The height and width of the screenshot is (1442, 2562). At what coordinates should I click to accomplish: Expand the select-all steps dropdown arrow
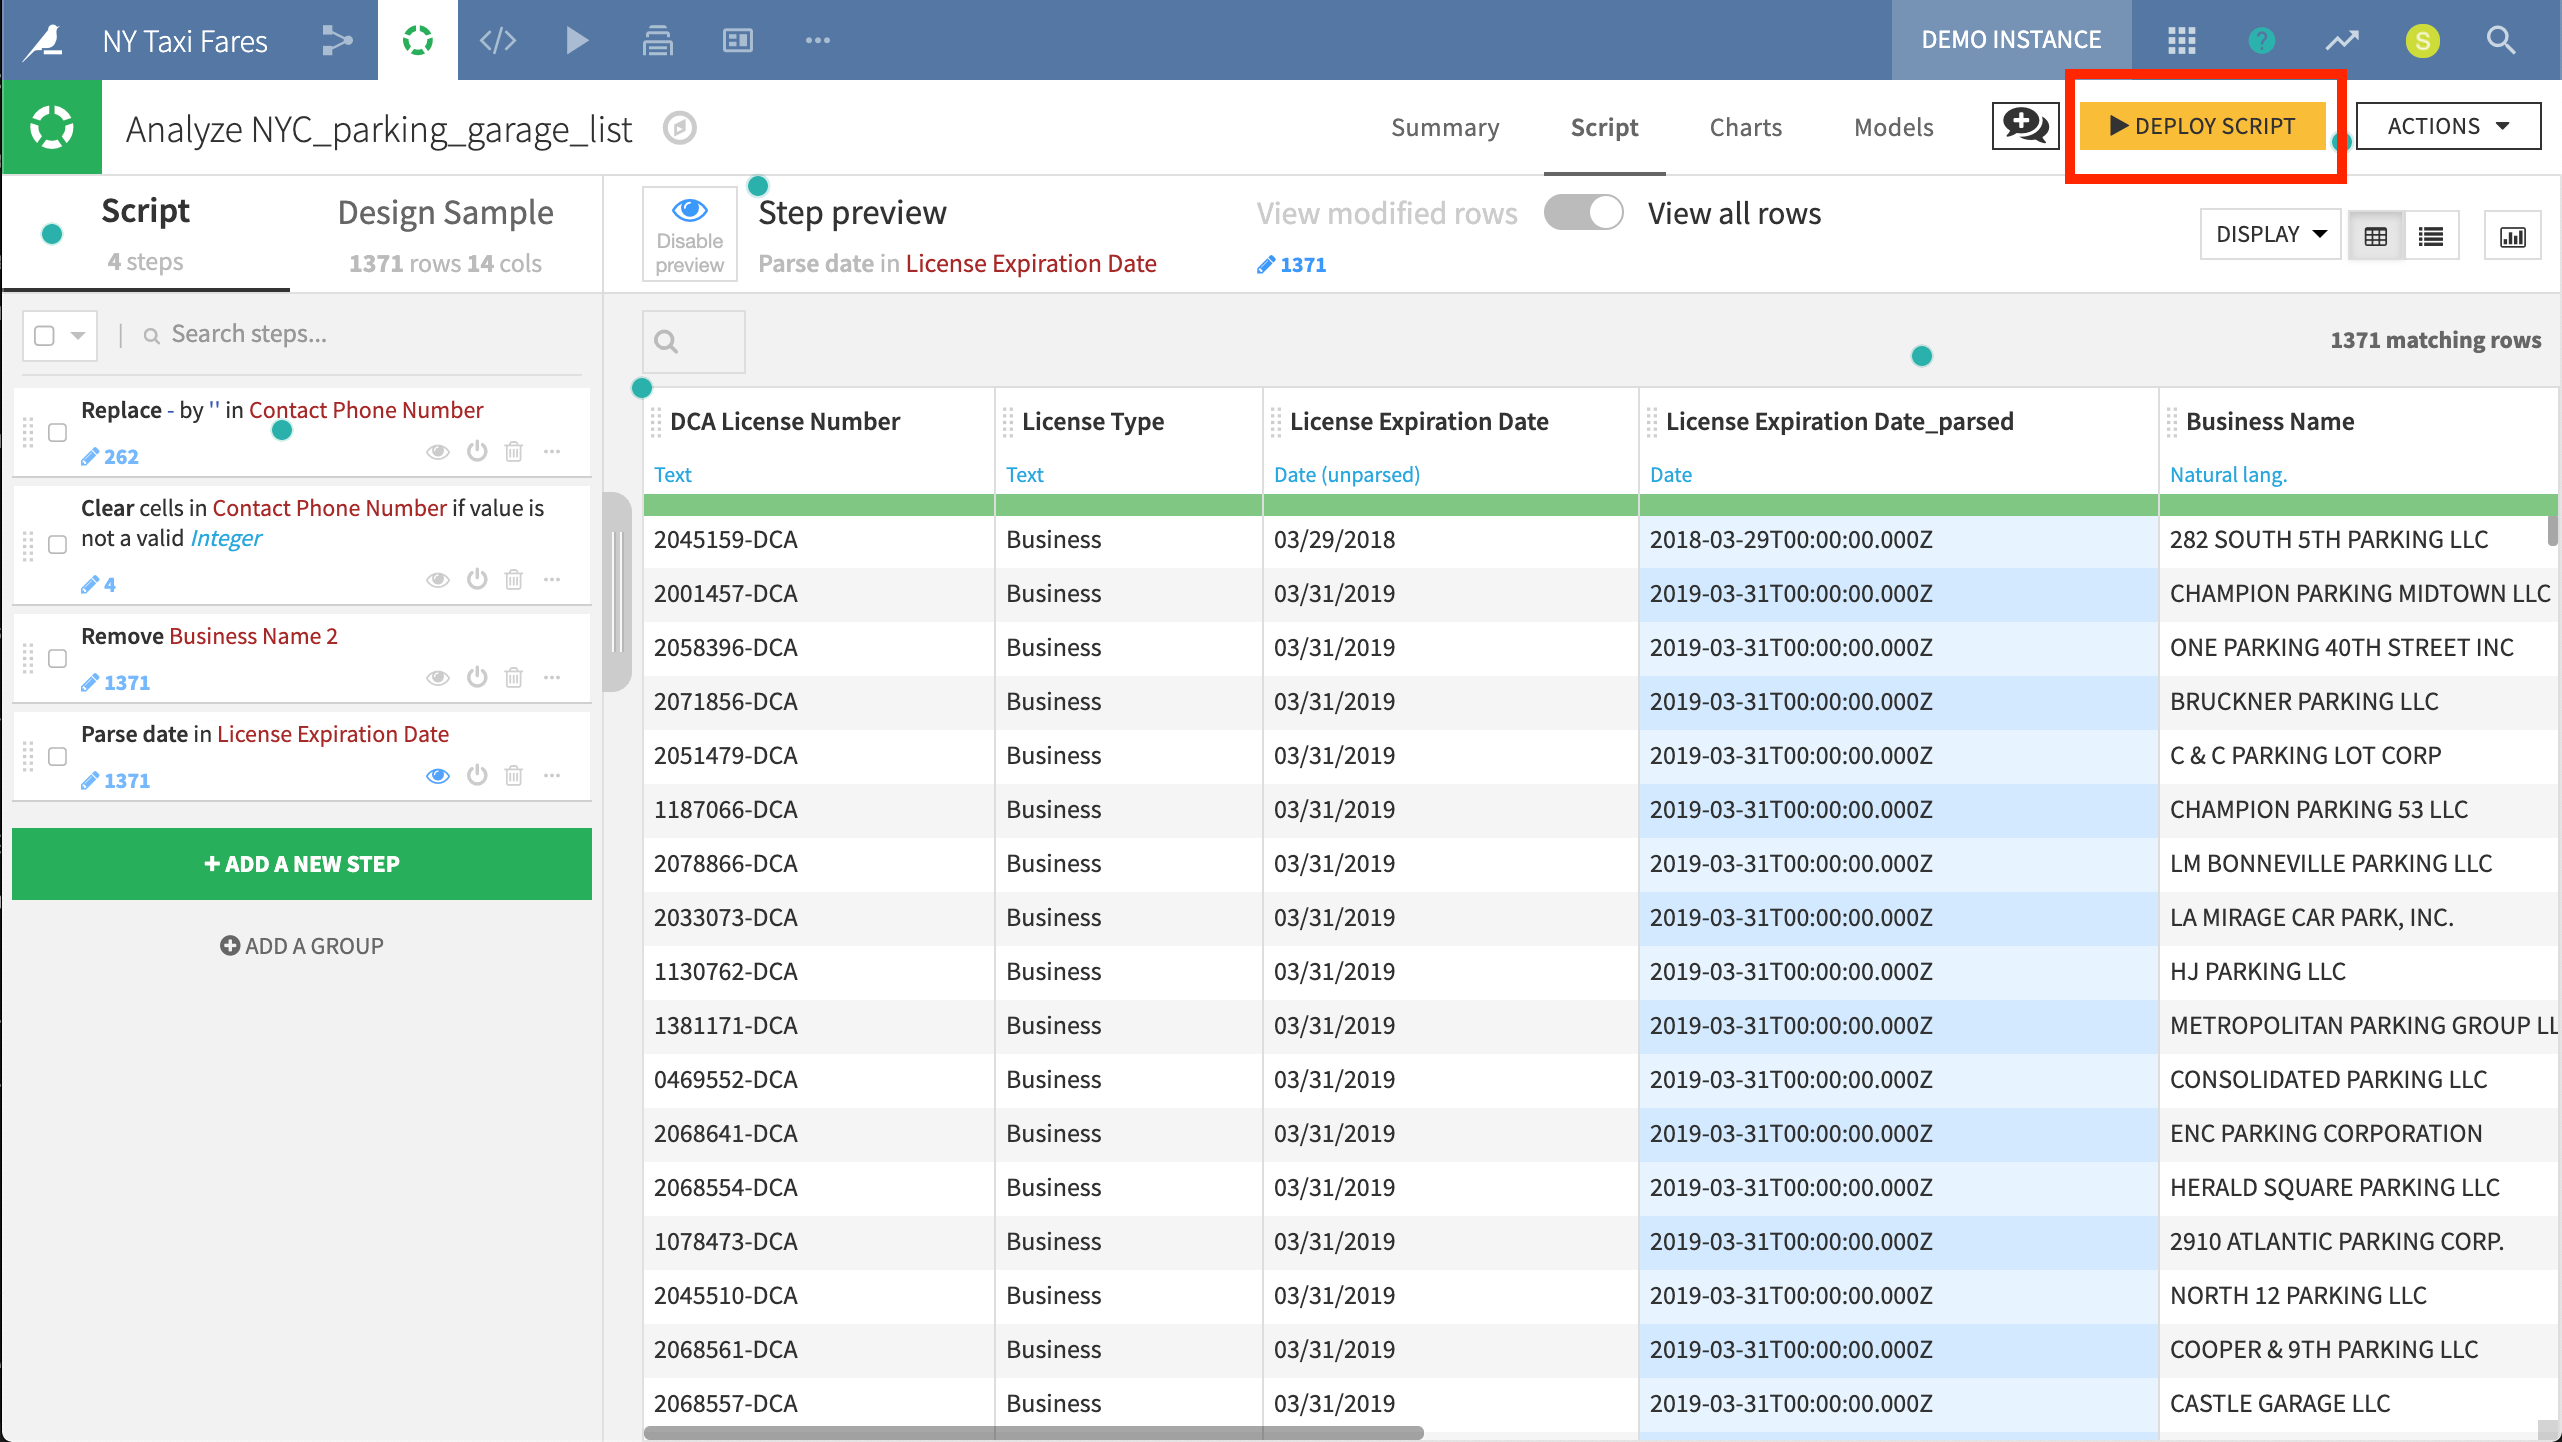coord(78,335)
